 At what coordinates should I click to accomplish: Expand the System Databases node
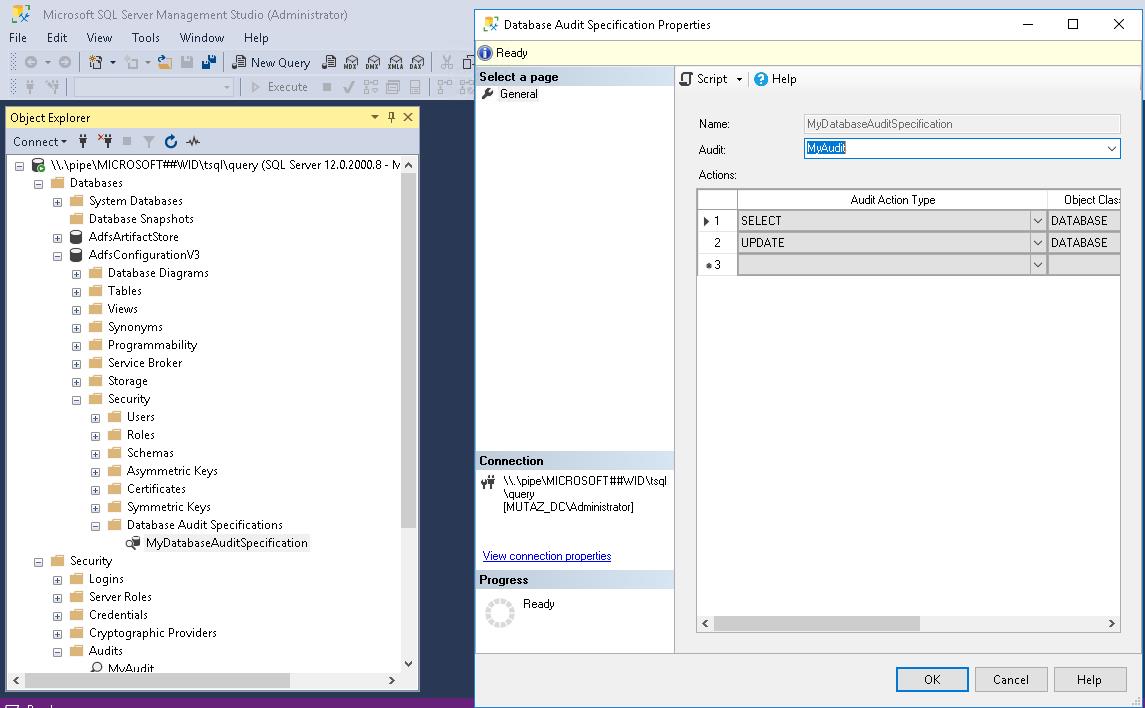click(x=58, y=201)
